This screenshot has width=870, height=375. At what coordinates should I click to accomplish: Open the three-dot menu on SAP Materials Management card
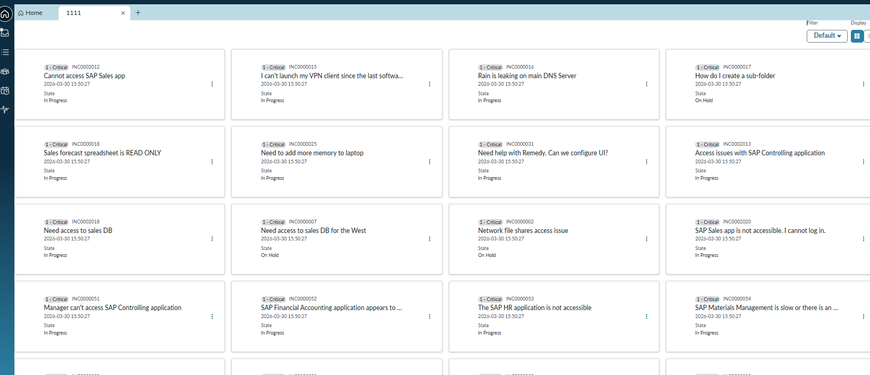click(x=863, y=316)
